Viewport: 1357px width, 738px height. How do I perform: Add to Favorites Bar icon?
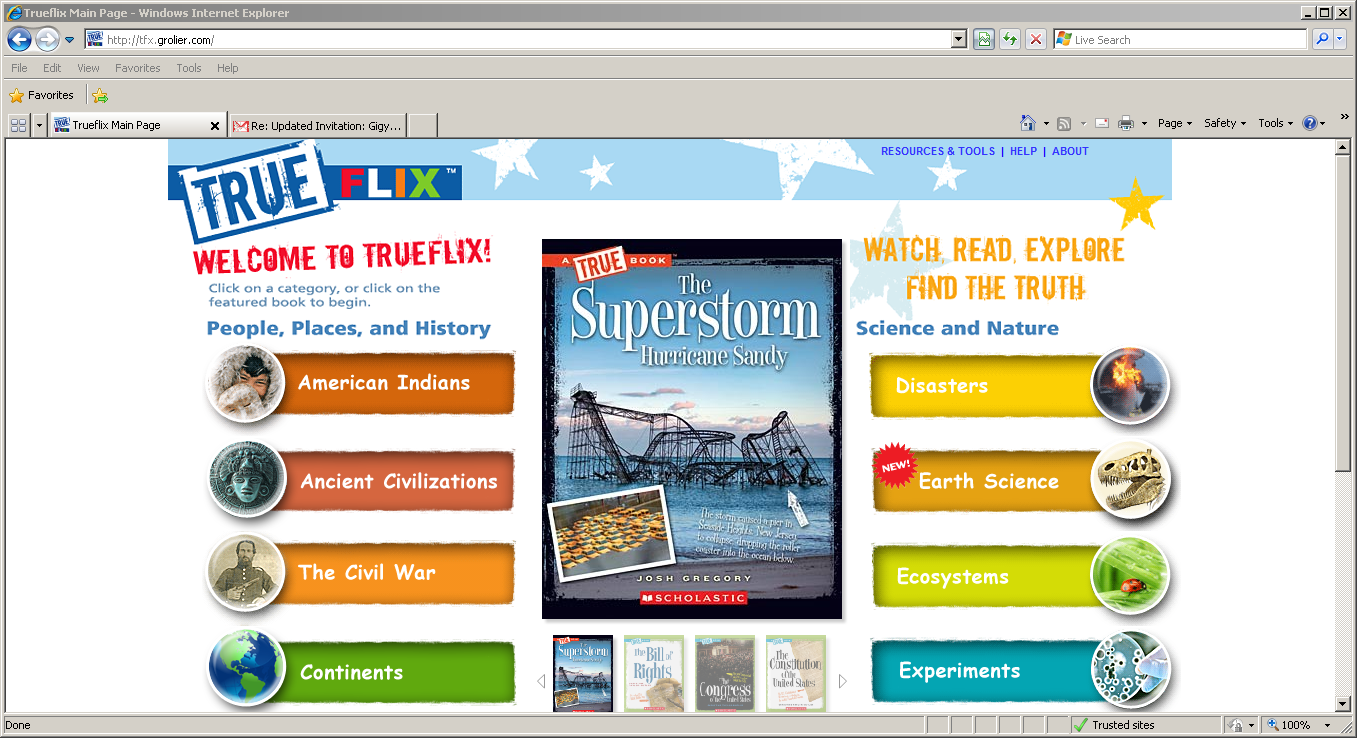pyautogui.click(x=100, y=96)
